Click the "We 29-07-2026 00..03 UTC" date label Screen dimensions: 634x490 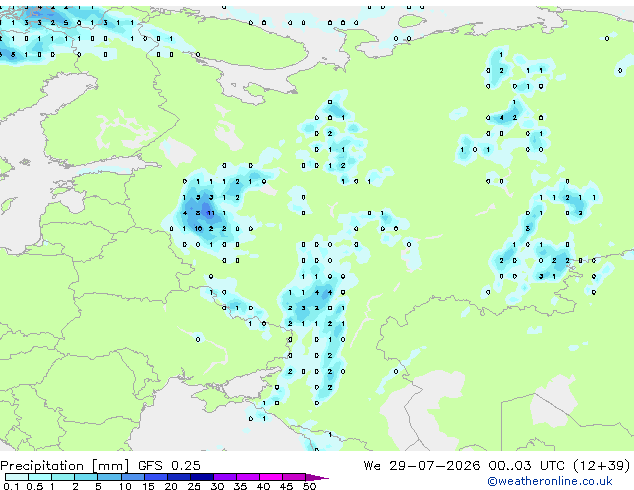[464, 466]
